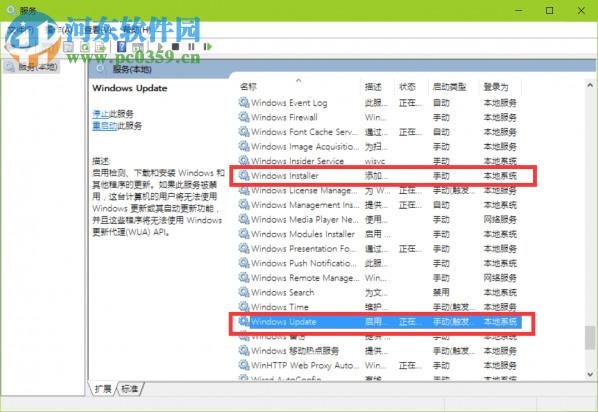Sort by the 状态 column header
598x412 pixels.
click(x=407, y=87)
